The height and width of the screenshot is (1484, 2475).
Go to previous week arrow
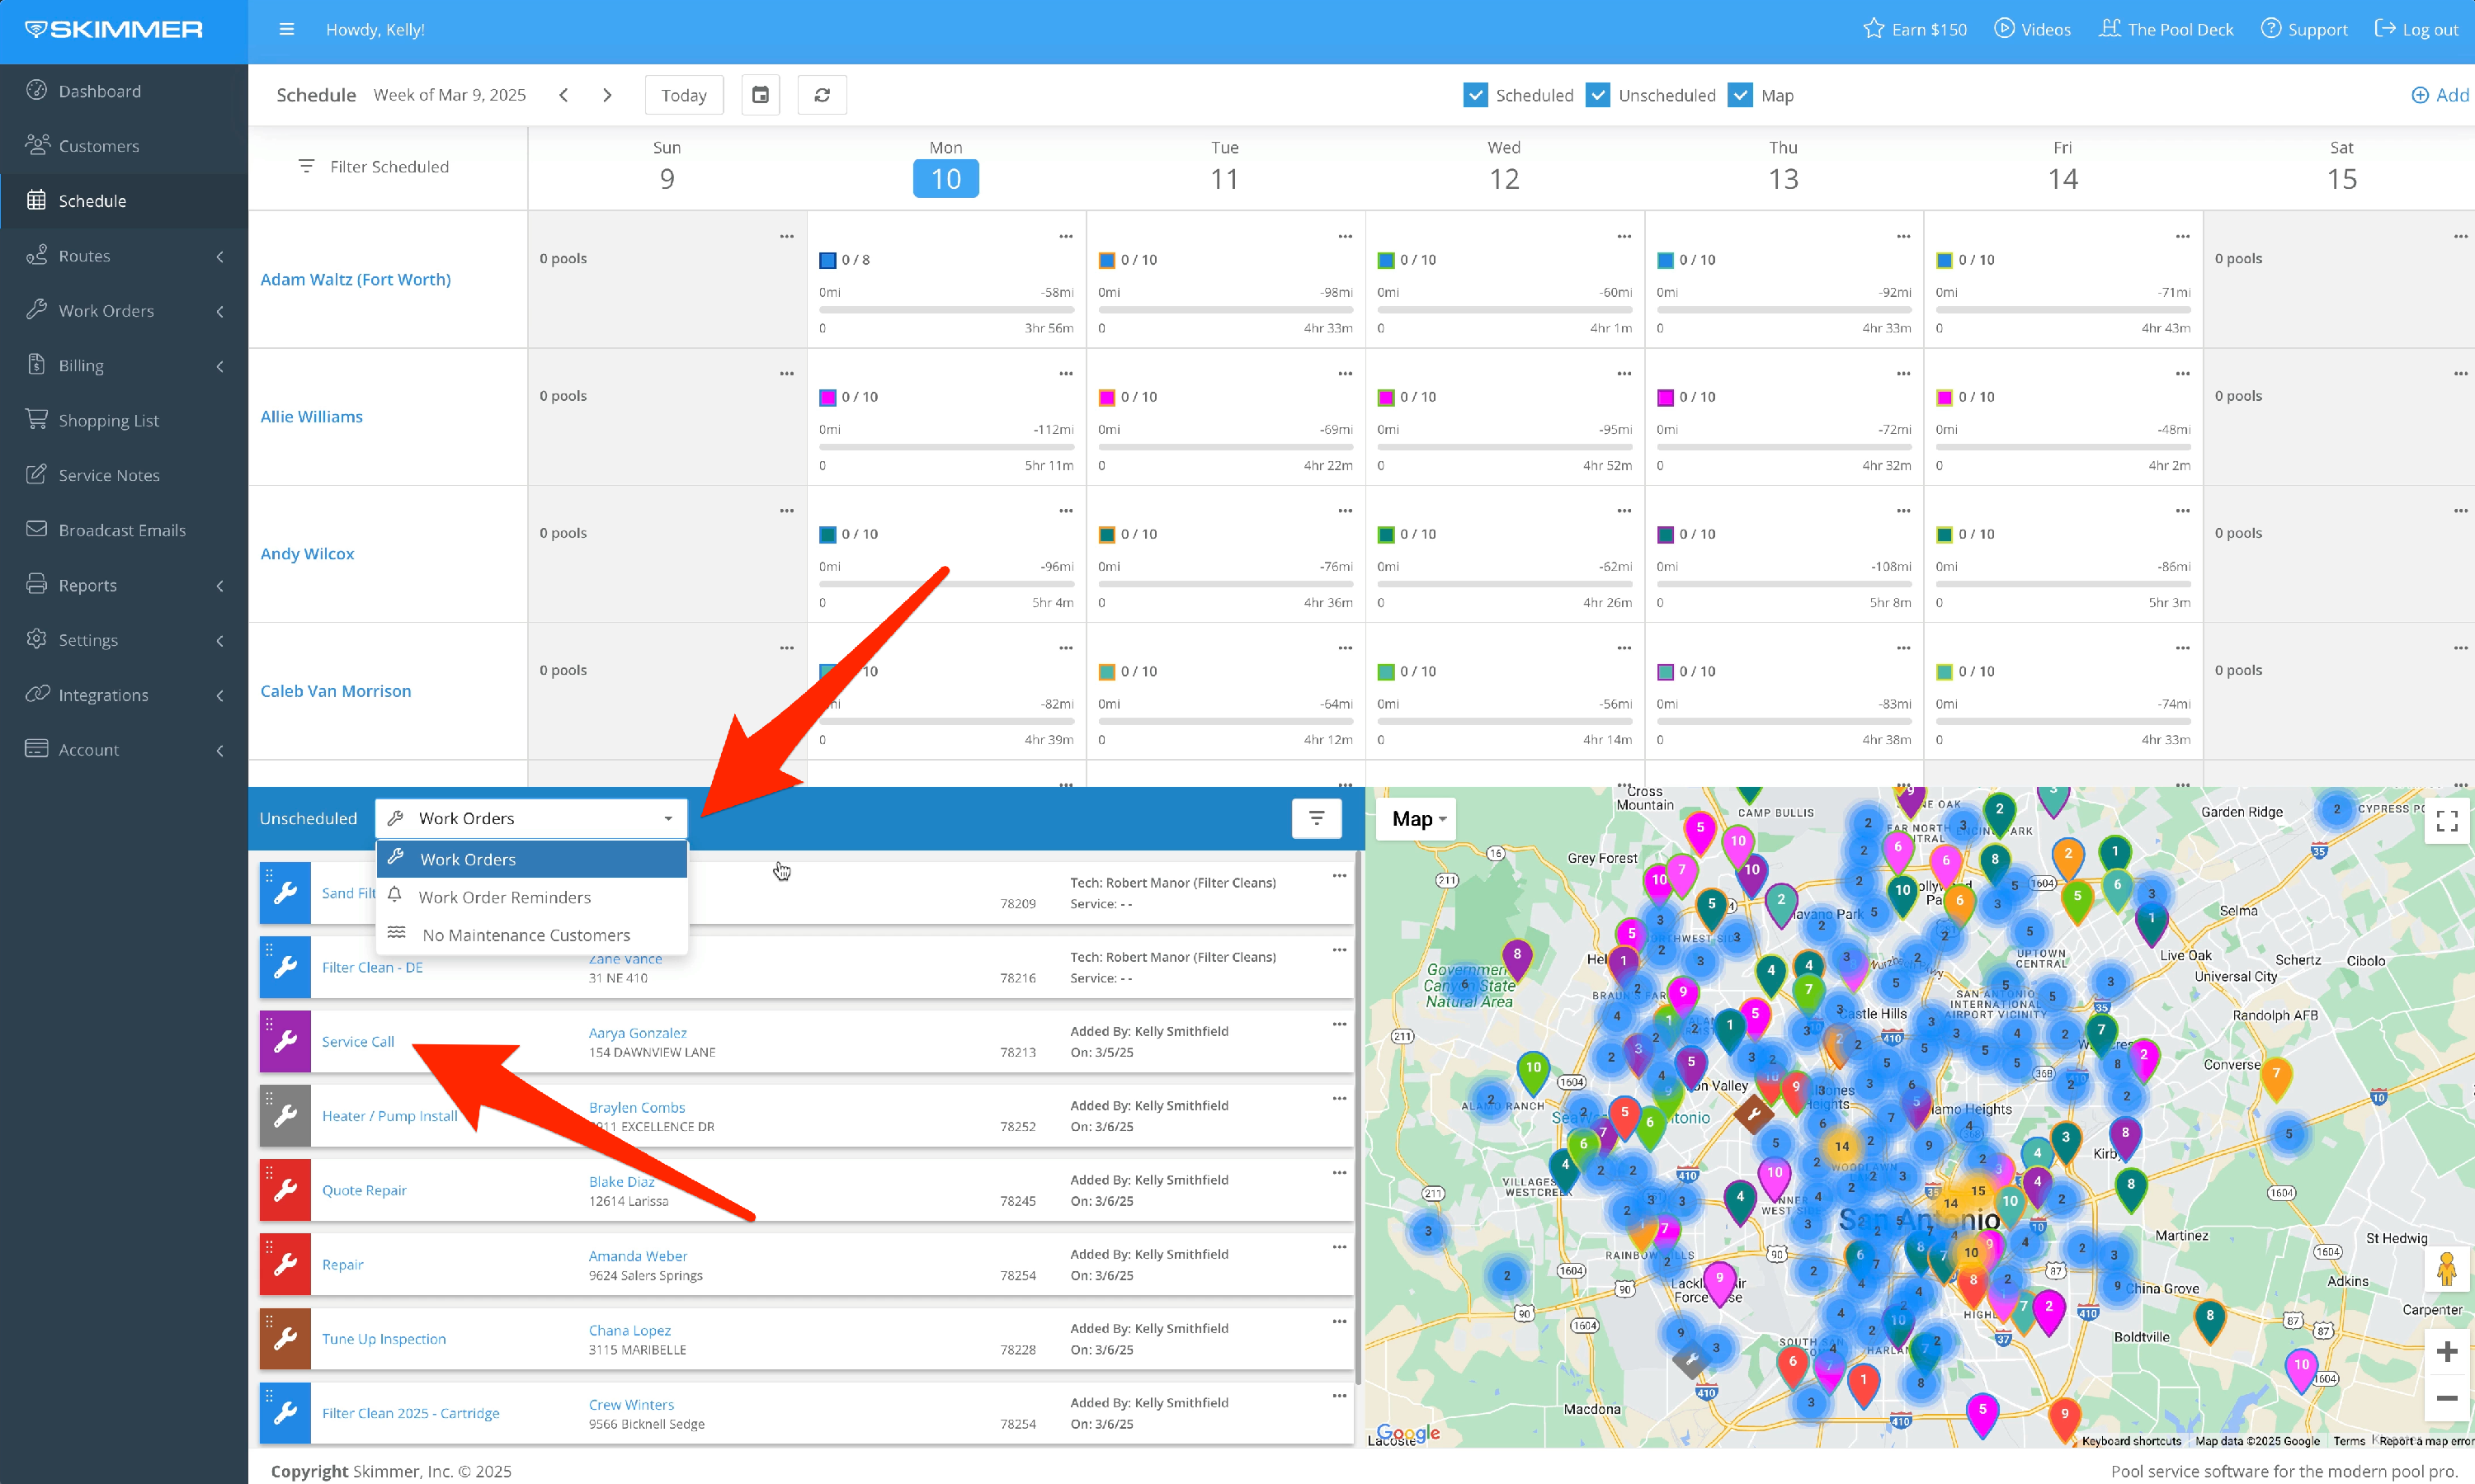(564, 95)
